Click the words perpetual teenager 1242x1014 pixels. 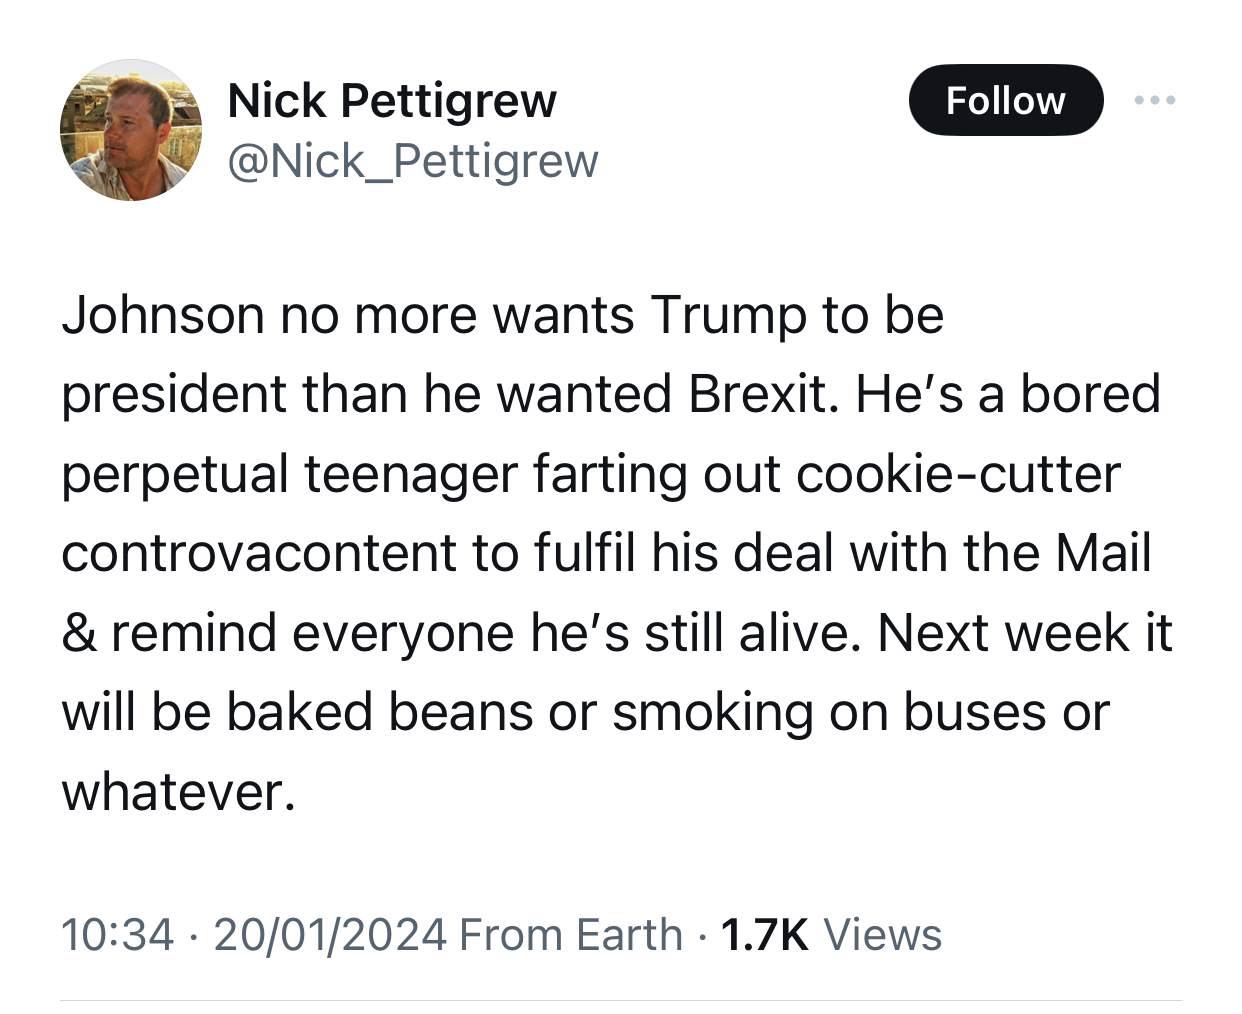[x=289, y=474]
